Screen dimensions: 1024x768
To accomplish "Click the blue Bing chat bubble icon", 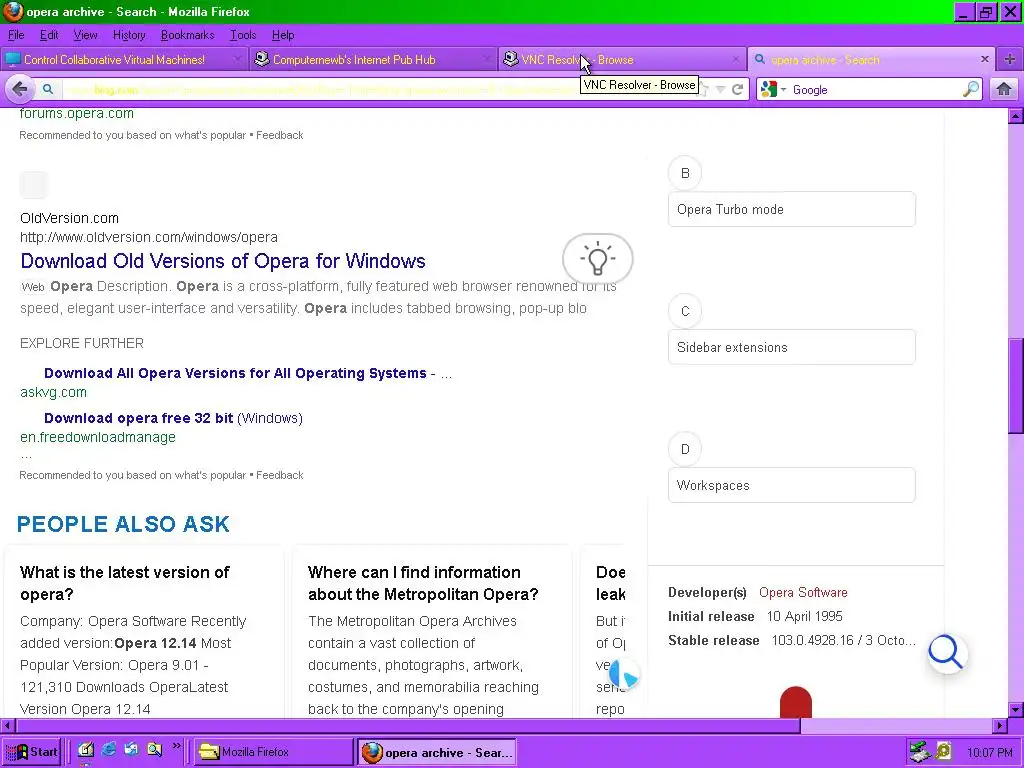I will point(624,675).
